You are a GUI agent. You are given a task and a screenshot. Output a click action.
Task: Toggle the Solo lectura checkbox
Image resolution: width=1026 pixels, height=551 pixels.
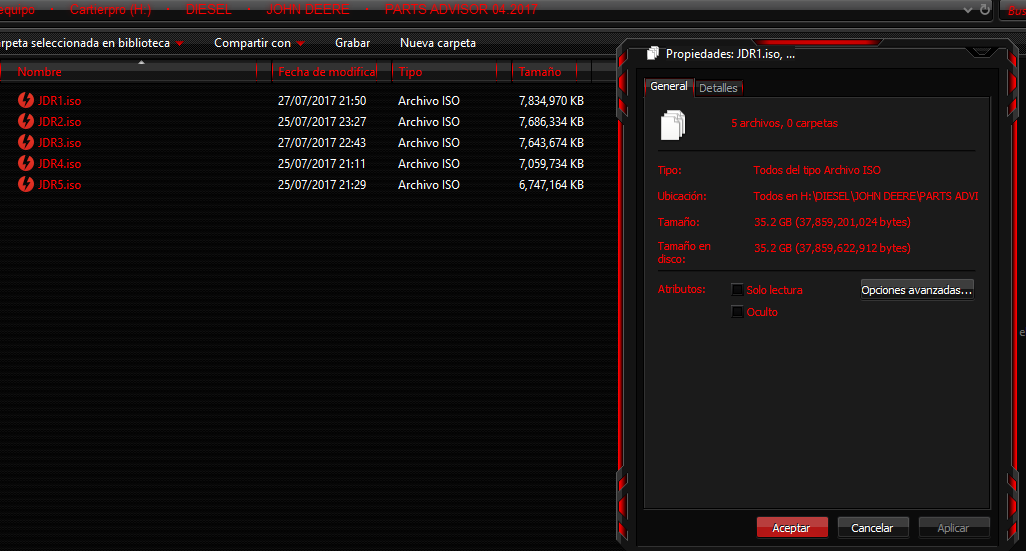point(737,289)
